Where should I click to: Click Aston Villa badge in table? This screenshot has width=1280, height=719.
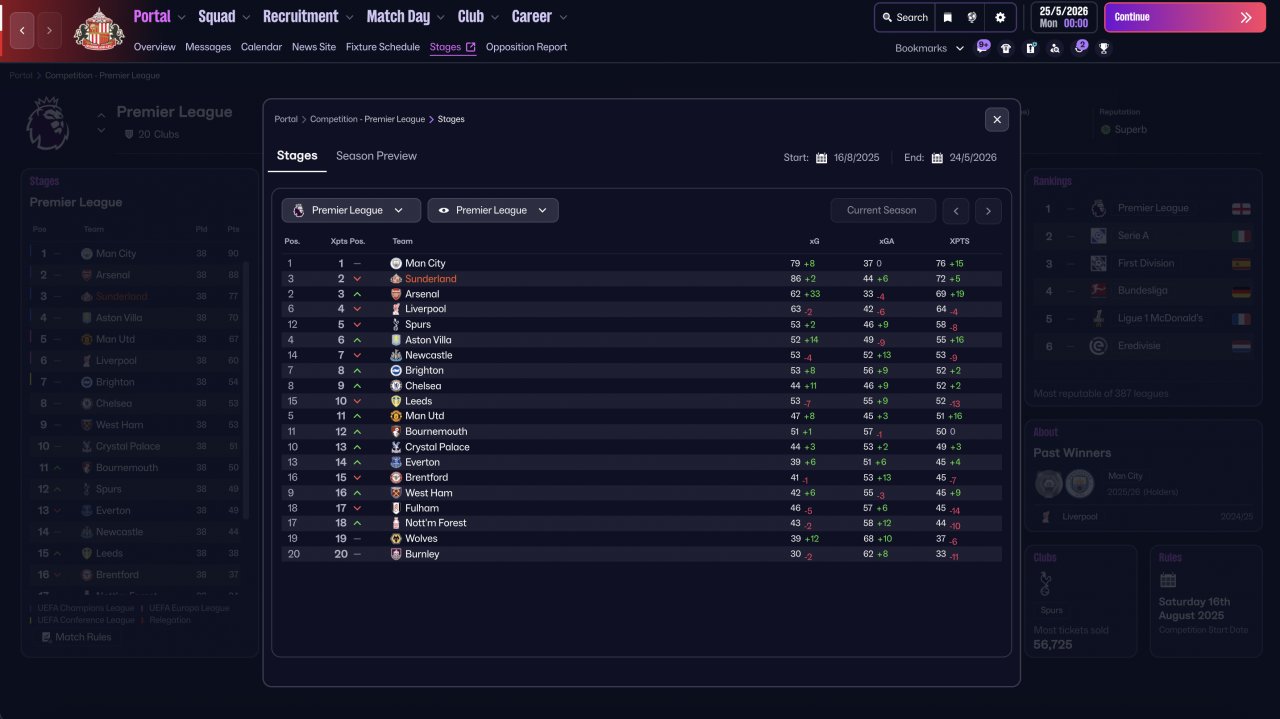396,340
